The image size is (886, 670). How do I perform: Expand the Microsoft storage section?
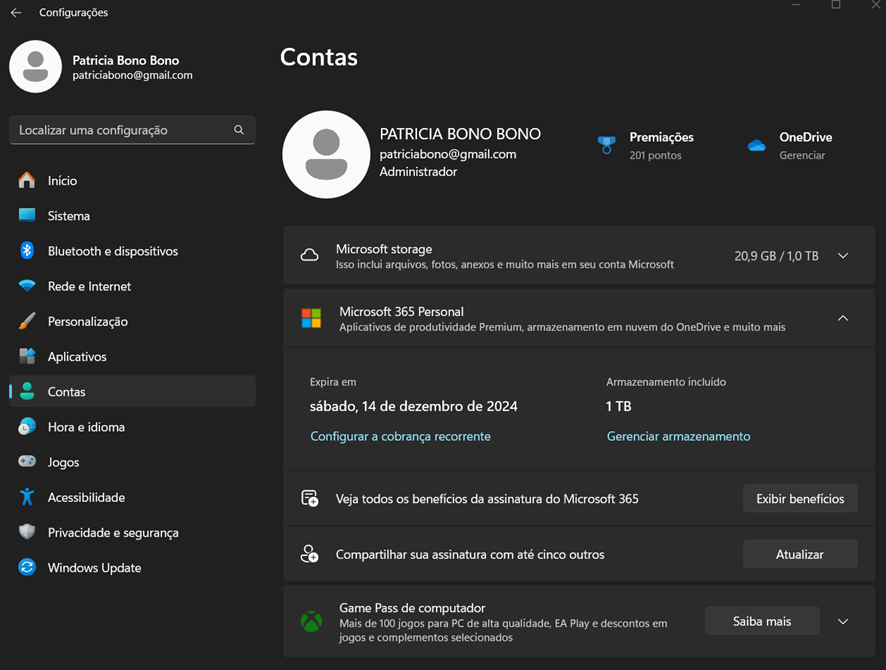842,256
